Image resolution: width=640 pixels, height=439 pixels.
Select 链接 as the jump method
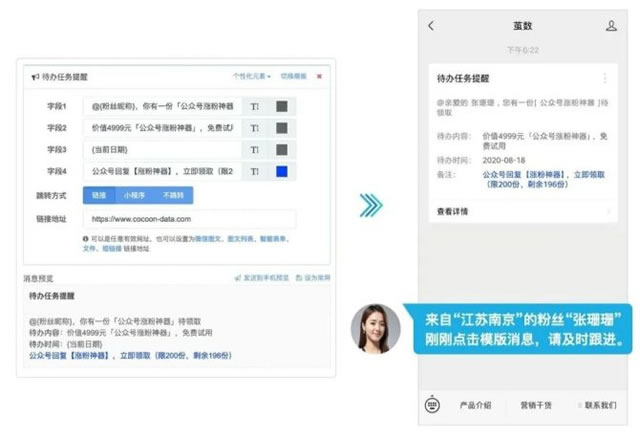(99, 195)
